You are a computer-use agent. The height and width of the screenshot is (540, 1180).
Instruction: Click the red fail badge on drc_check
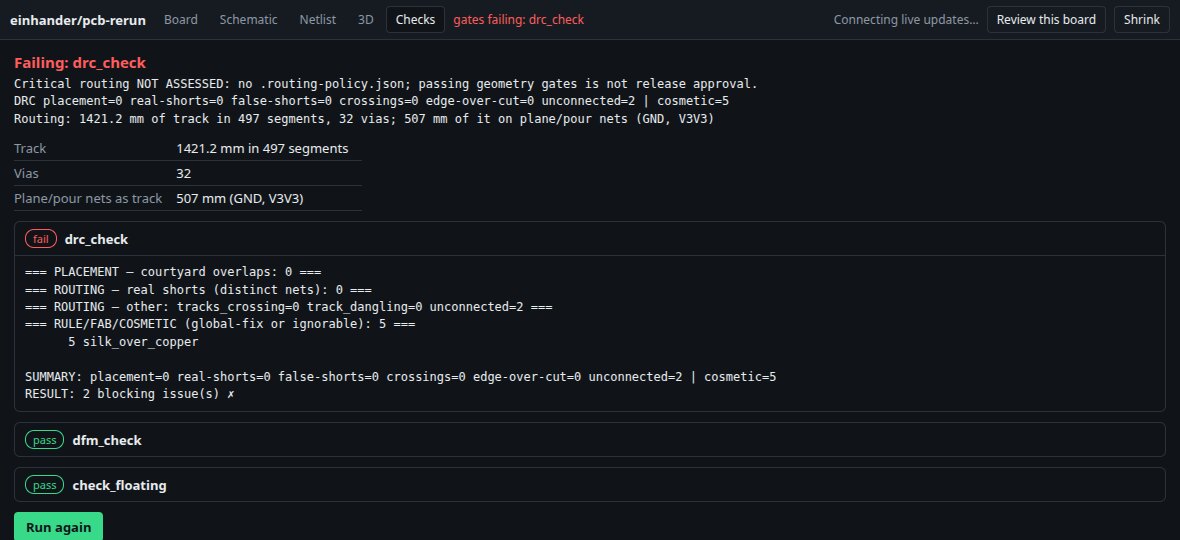[x=41, y=239]
